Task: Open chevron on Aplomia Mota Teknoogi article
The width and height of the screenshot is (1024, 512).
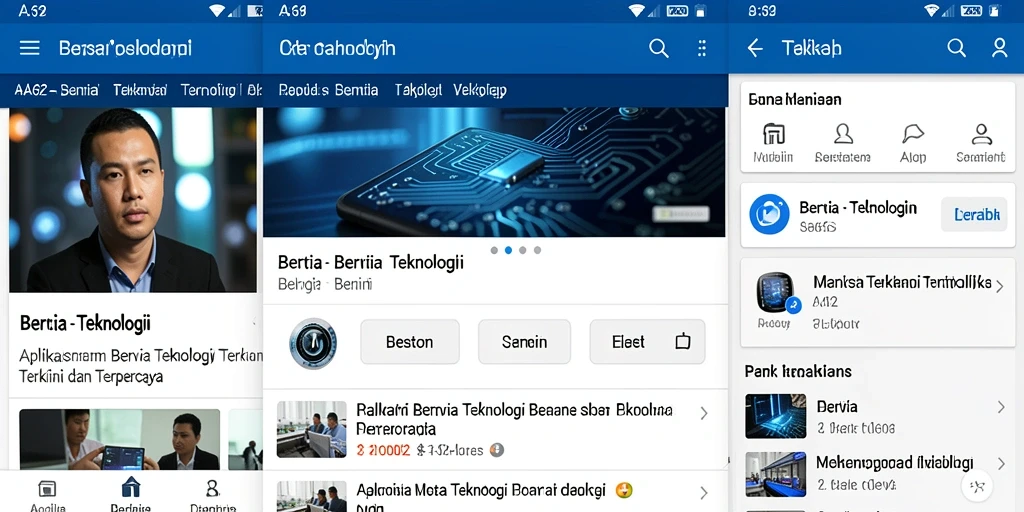Action: point(704,492)
